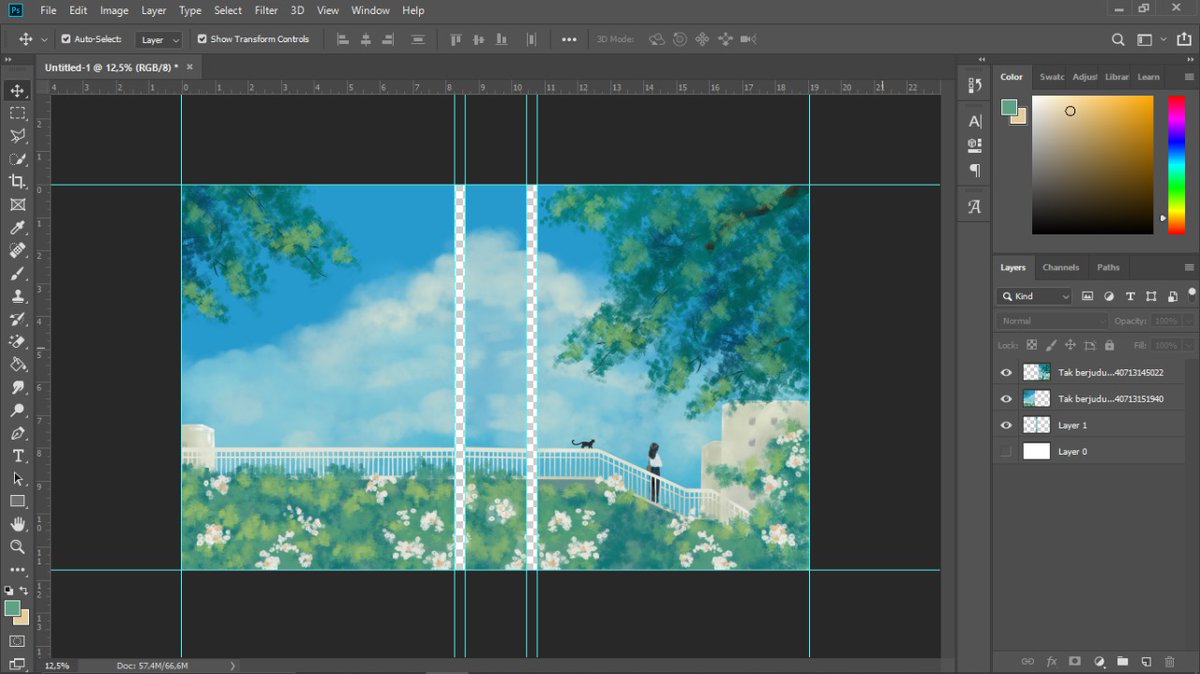1200x674 pixels.
Task: Open the Auto-Select Layer dropdown
Action: 159,40
